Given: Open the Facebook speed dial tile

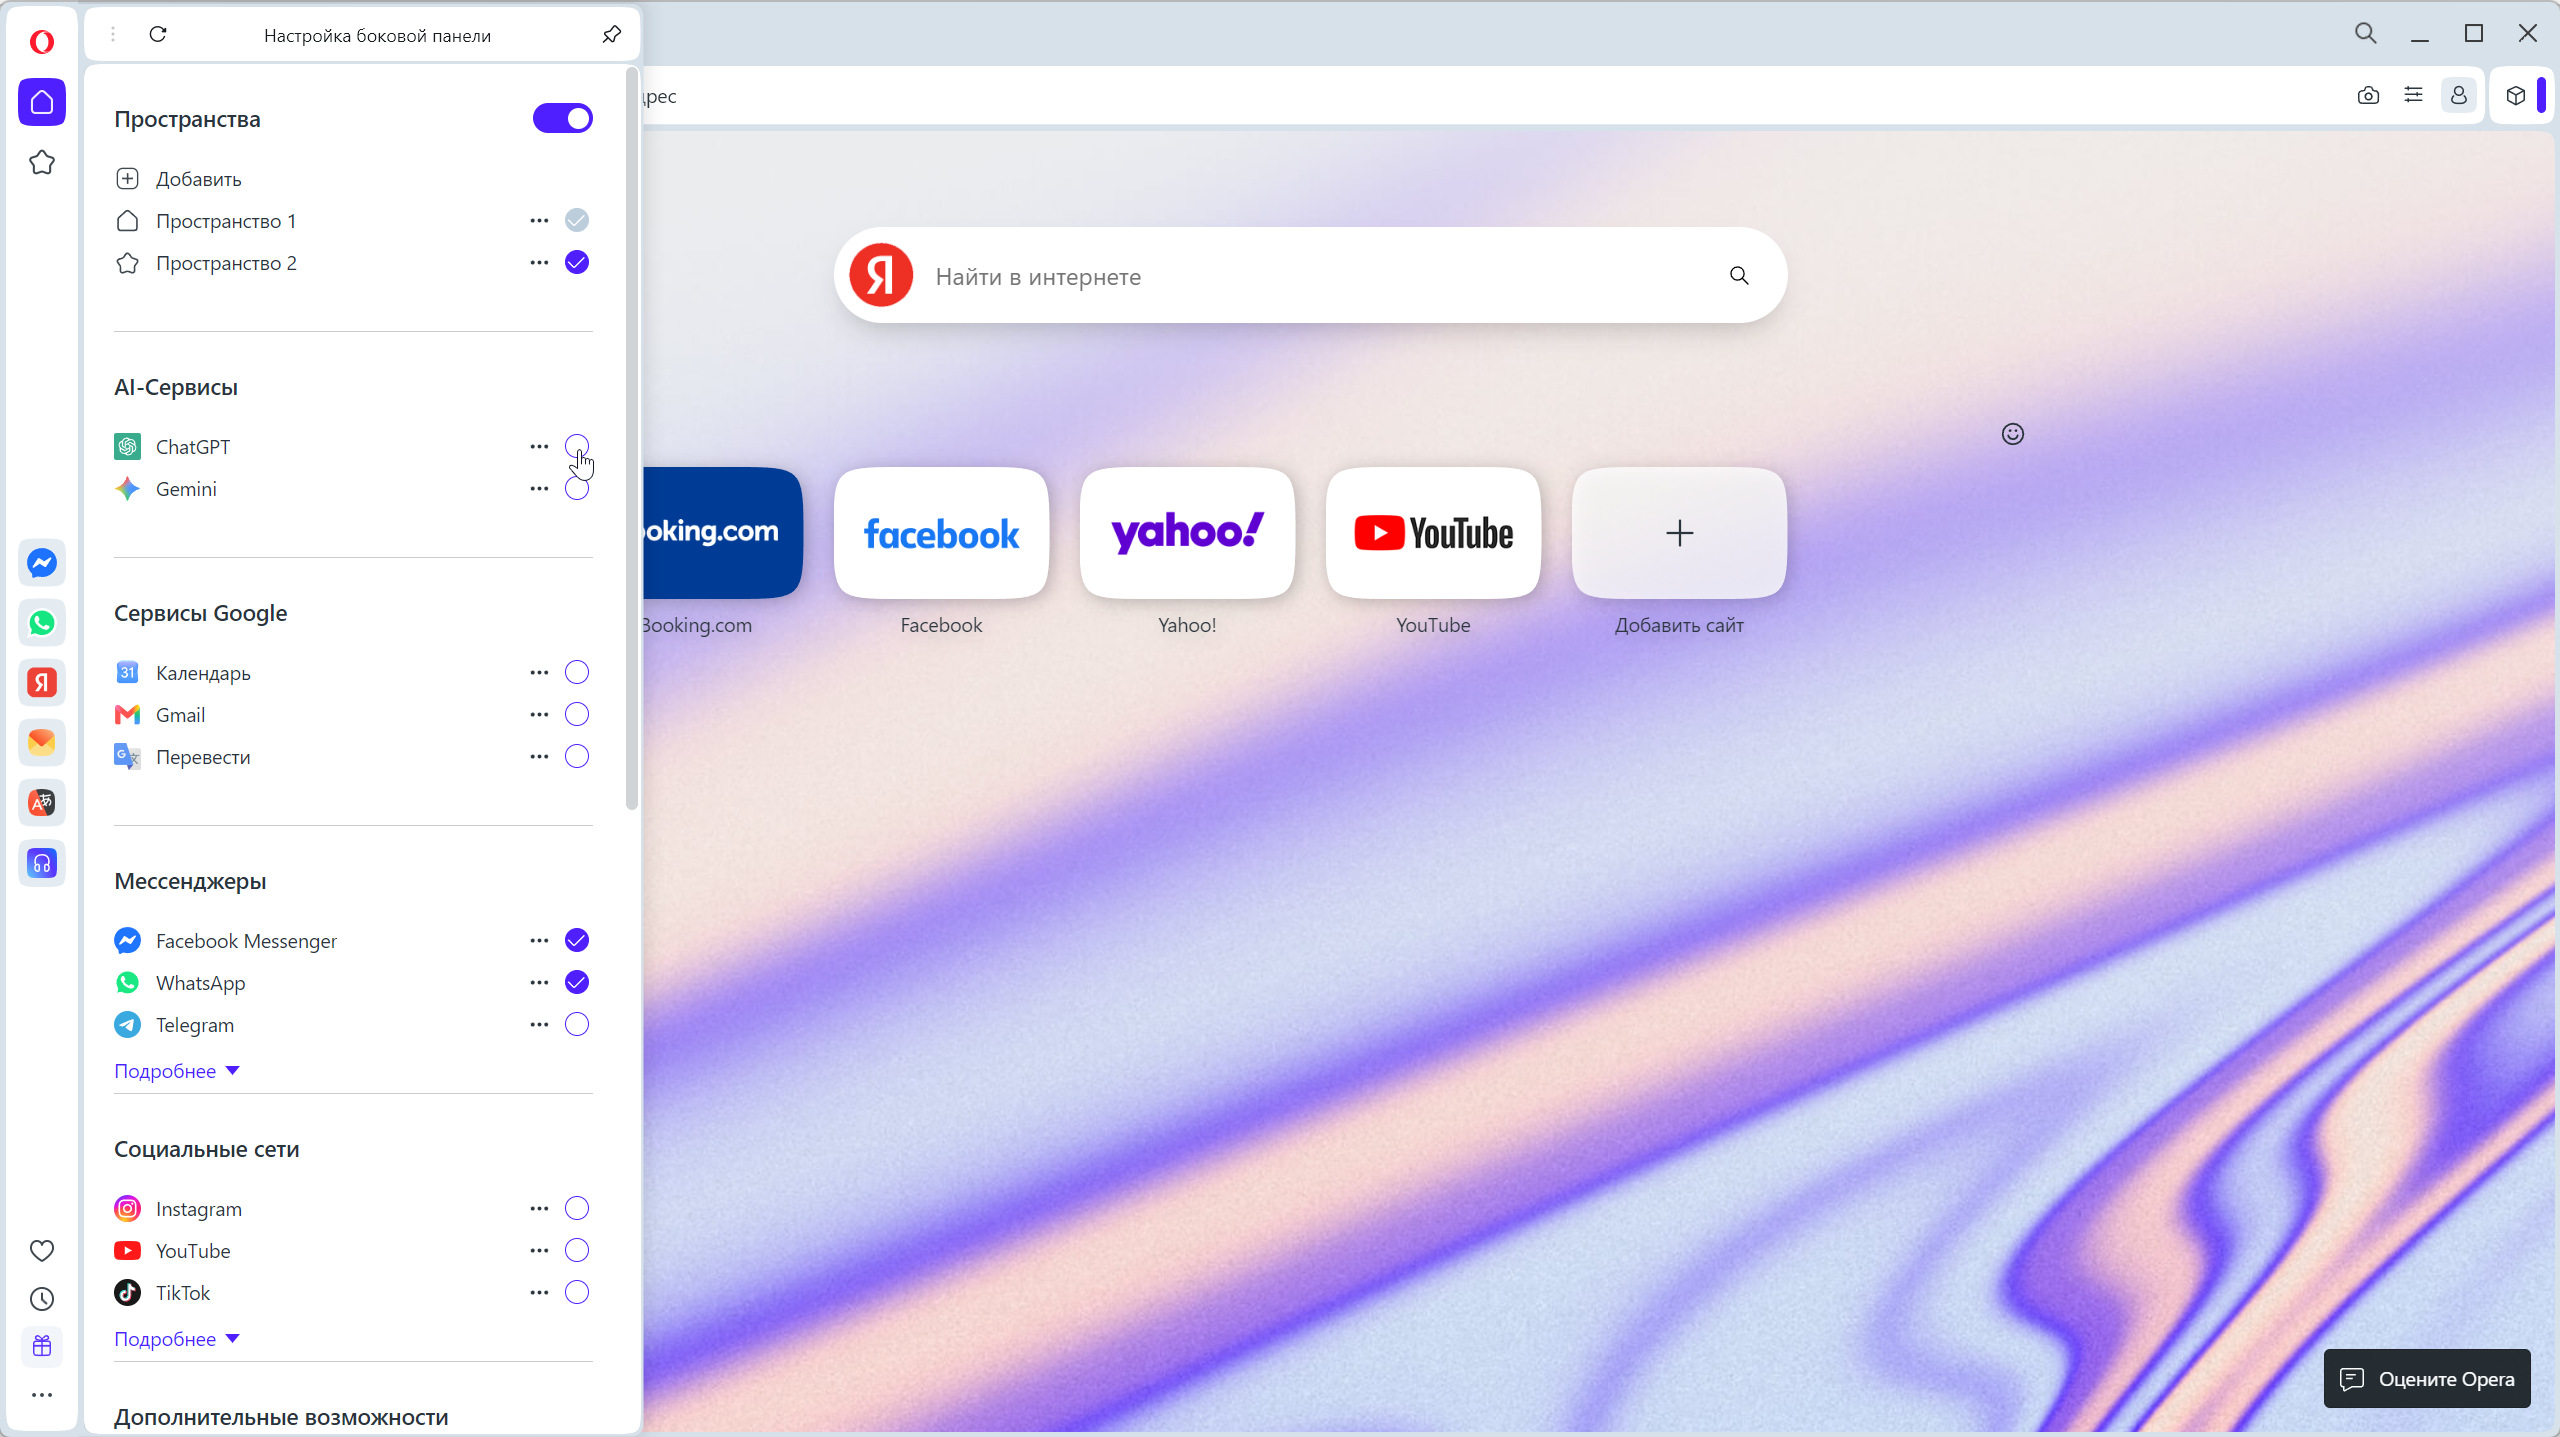Looking at the screenshot, I should [941, 533].
